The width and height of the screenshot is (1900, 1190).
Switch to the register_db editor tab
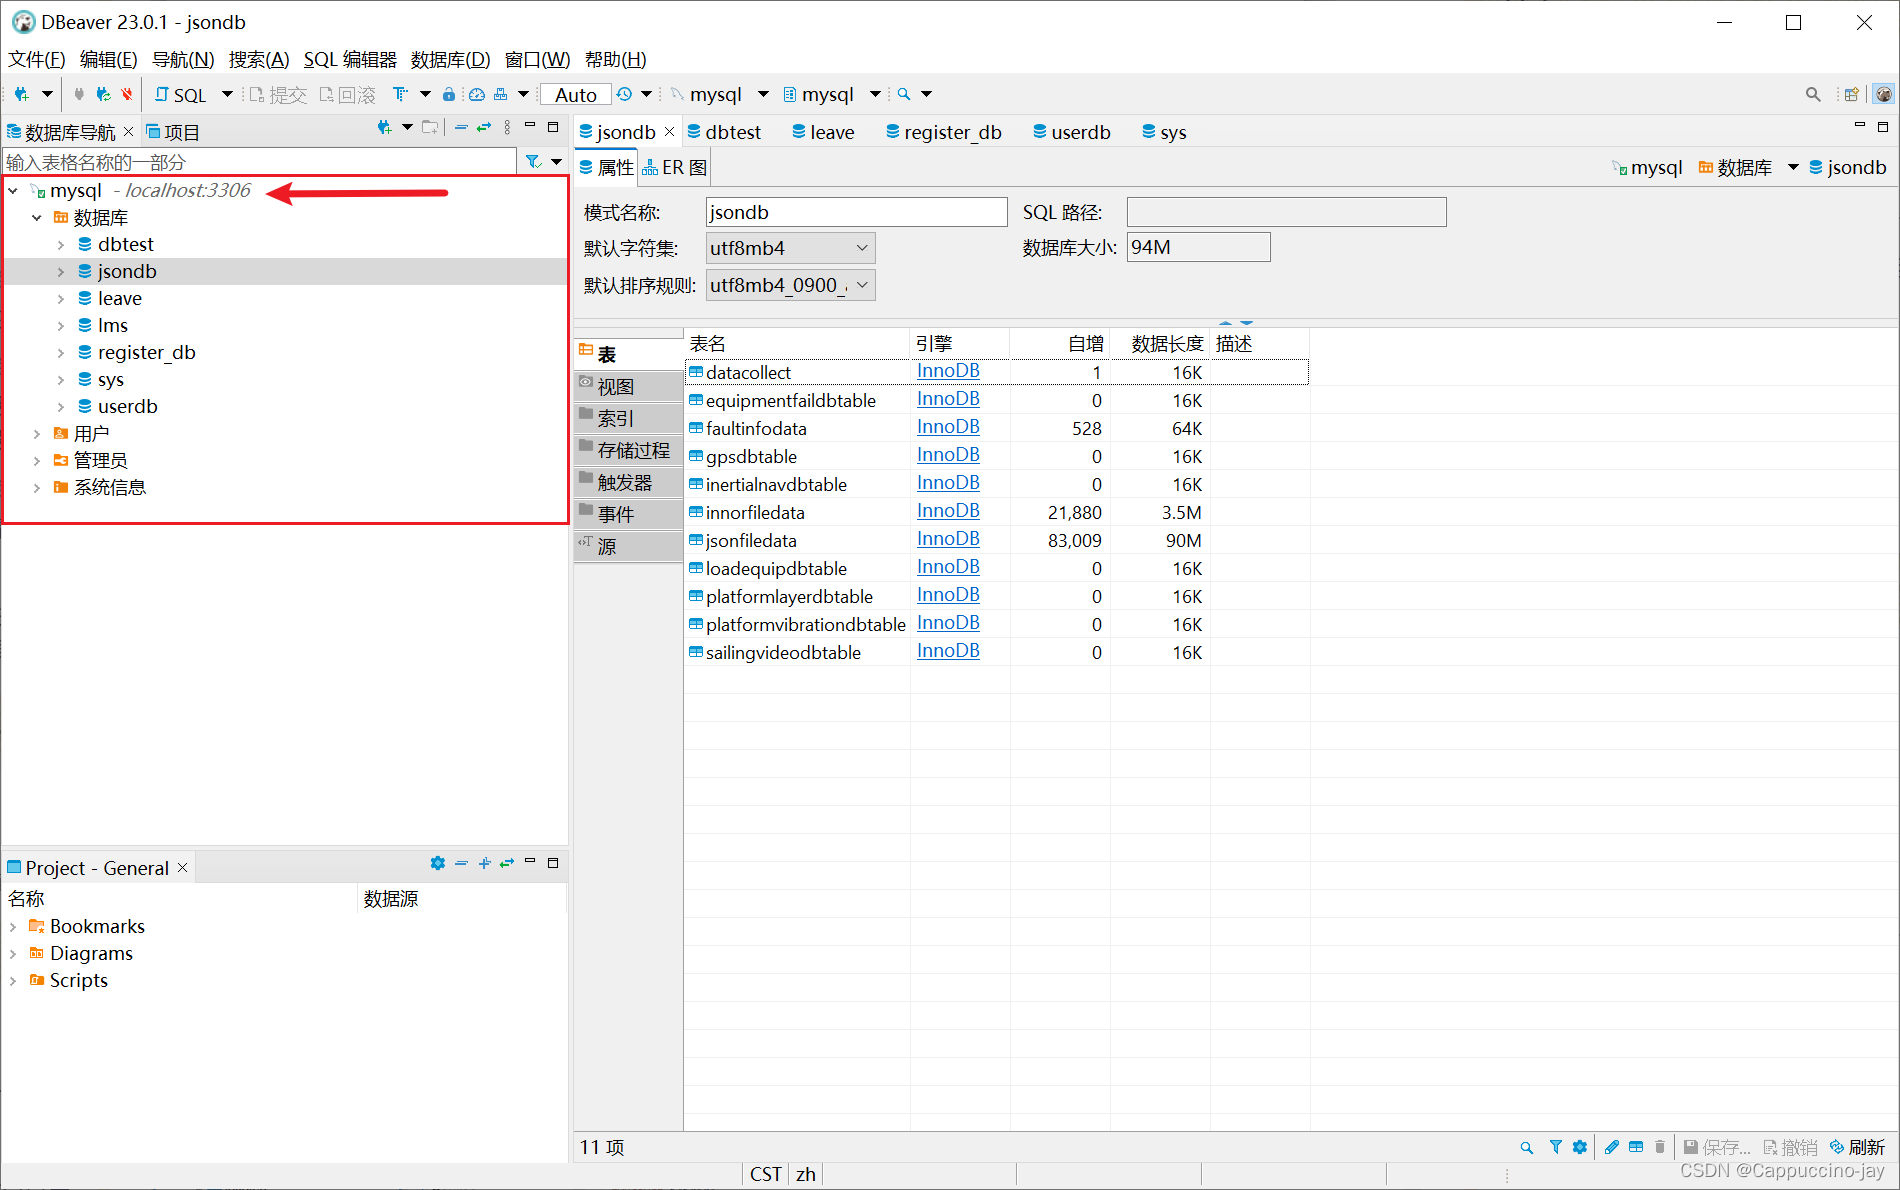[944, 132]
